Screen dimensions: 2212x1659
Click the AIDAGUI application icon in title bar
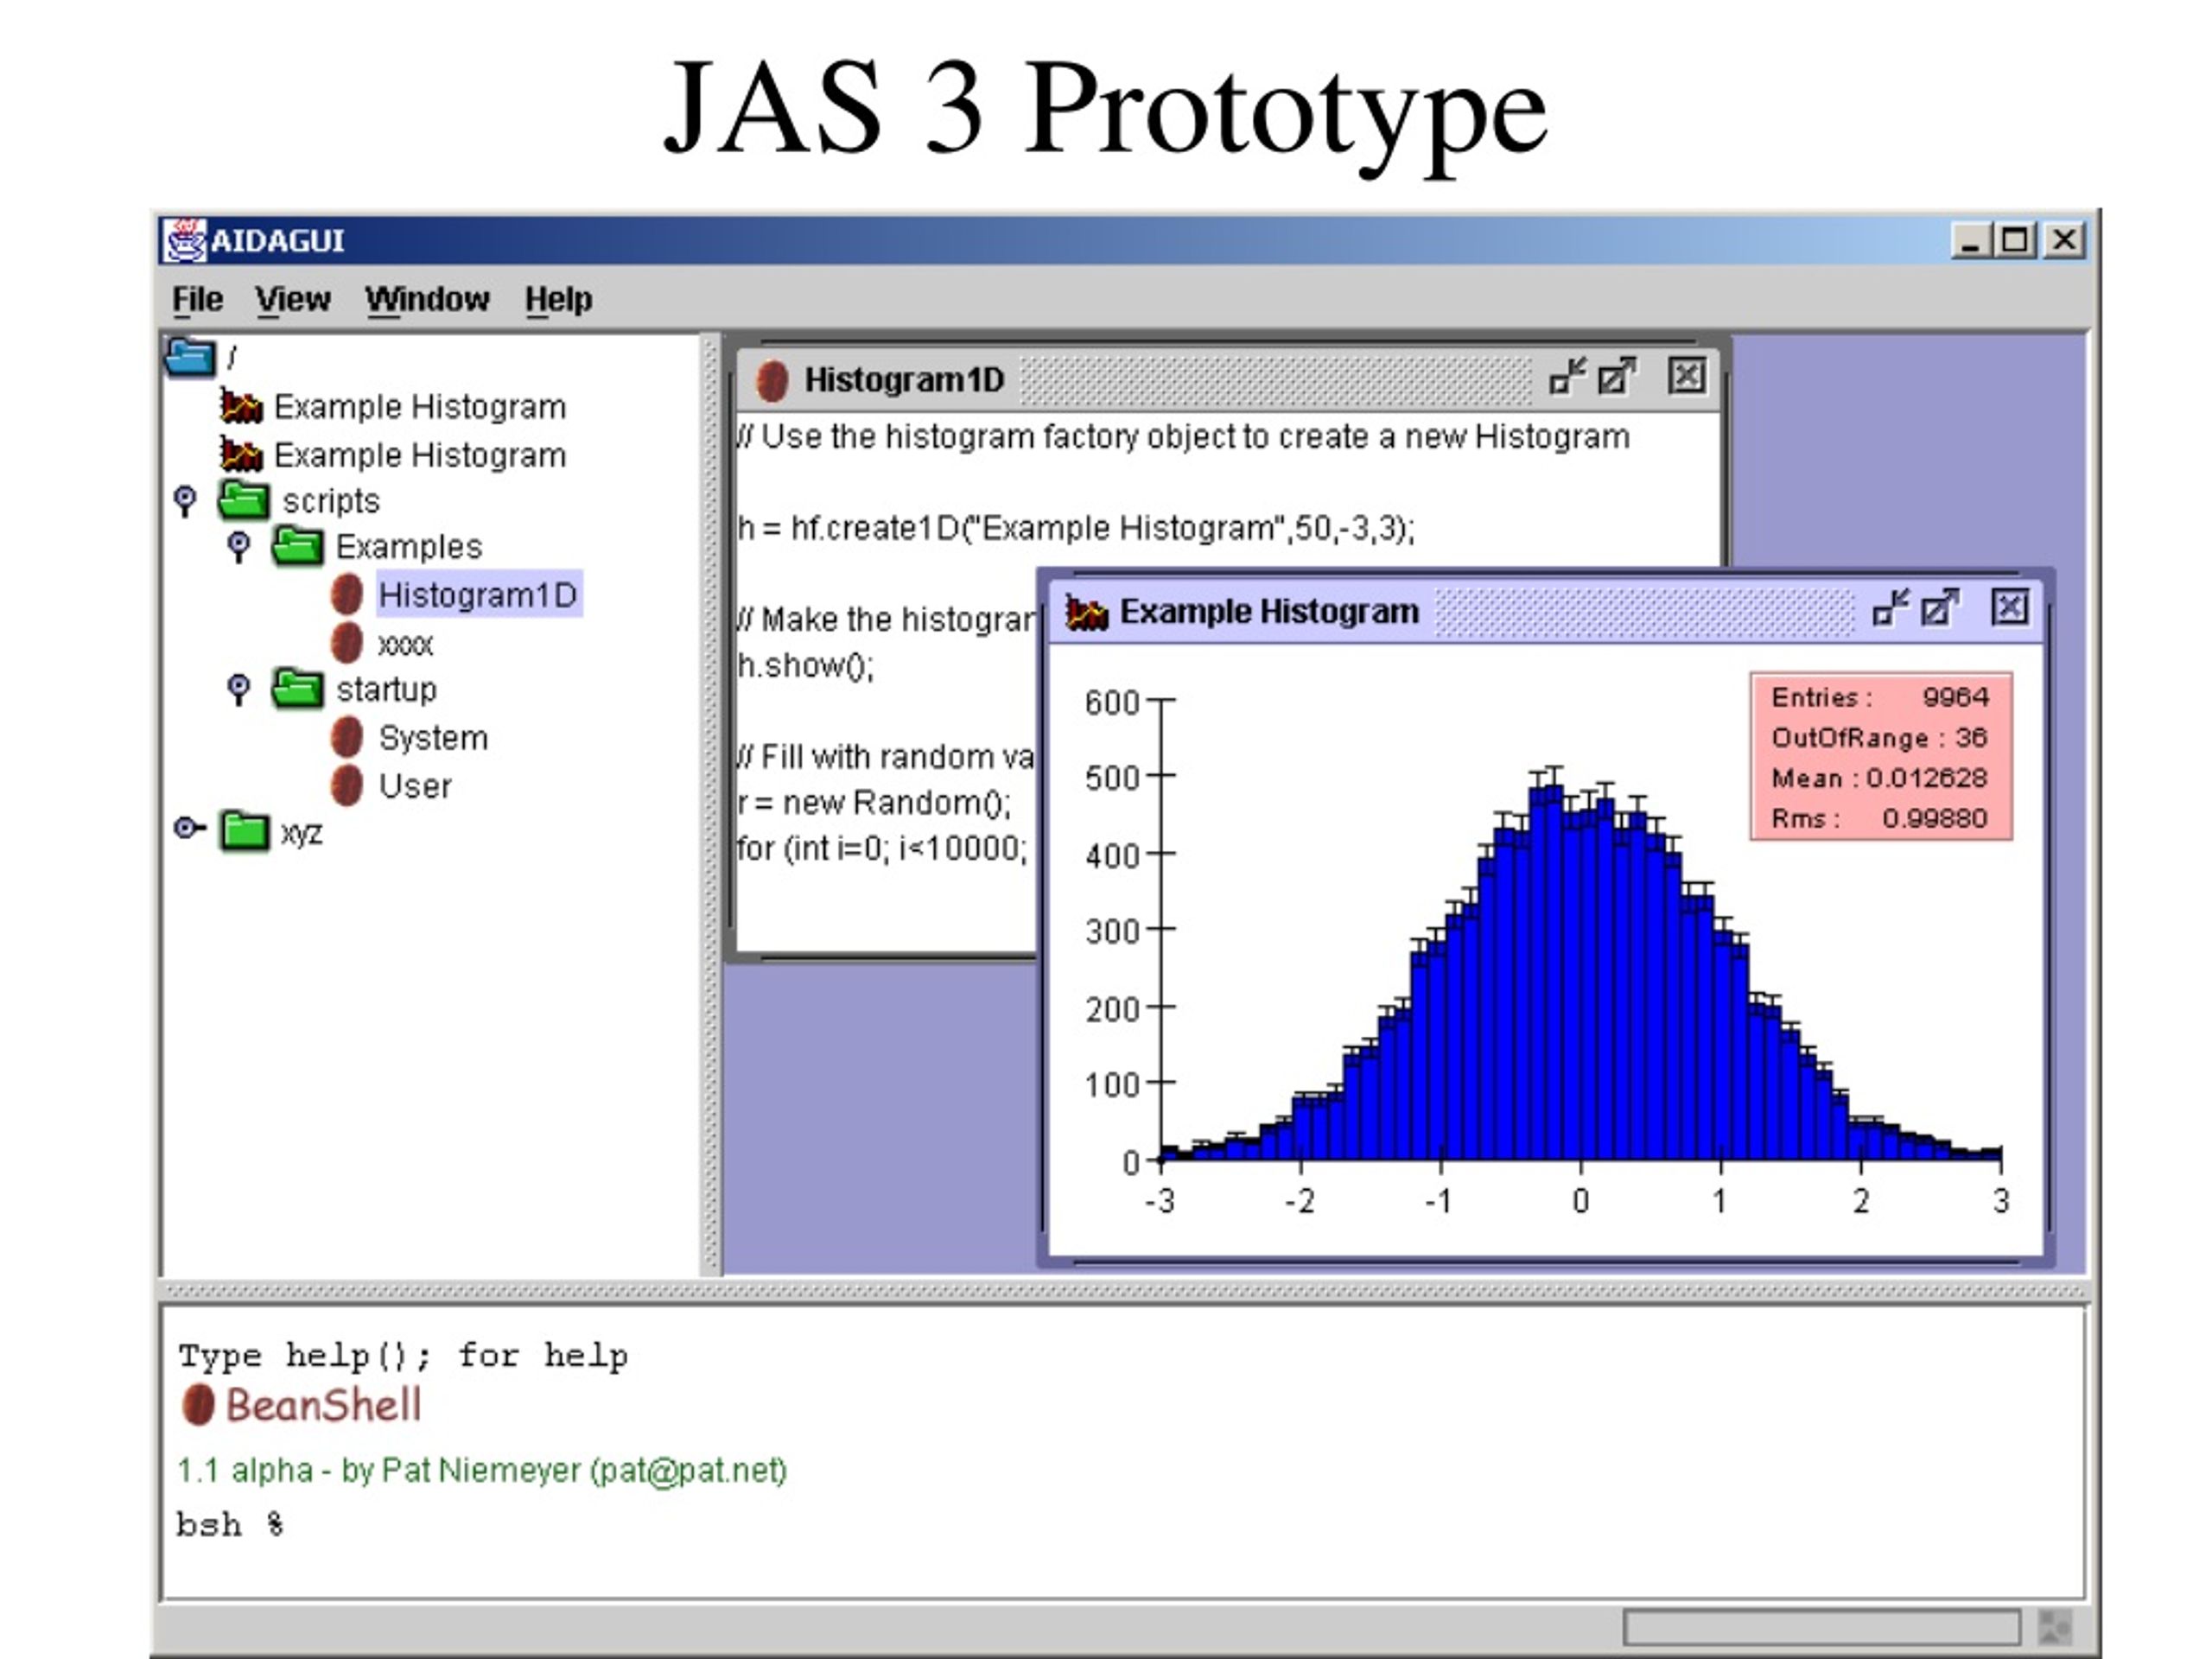[x=185, y=240]
